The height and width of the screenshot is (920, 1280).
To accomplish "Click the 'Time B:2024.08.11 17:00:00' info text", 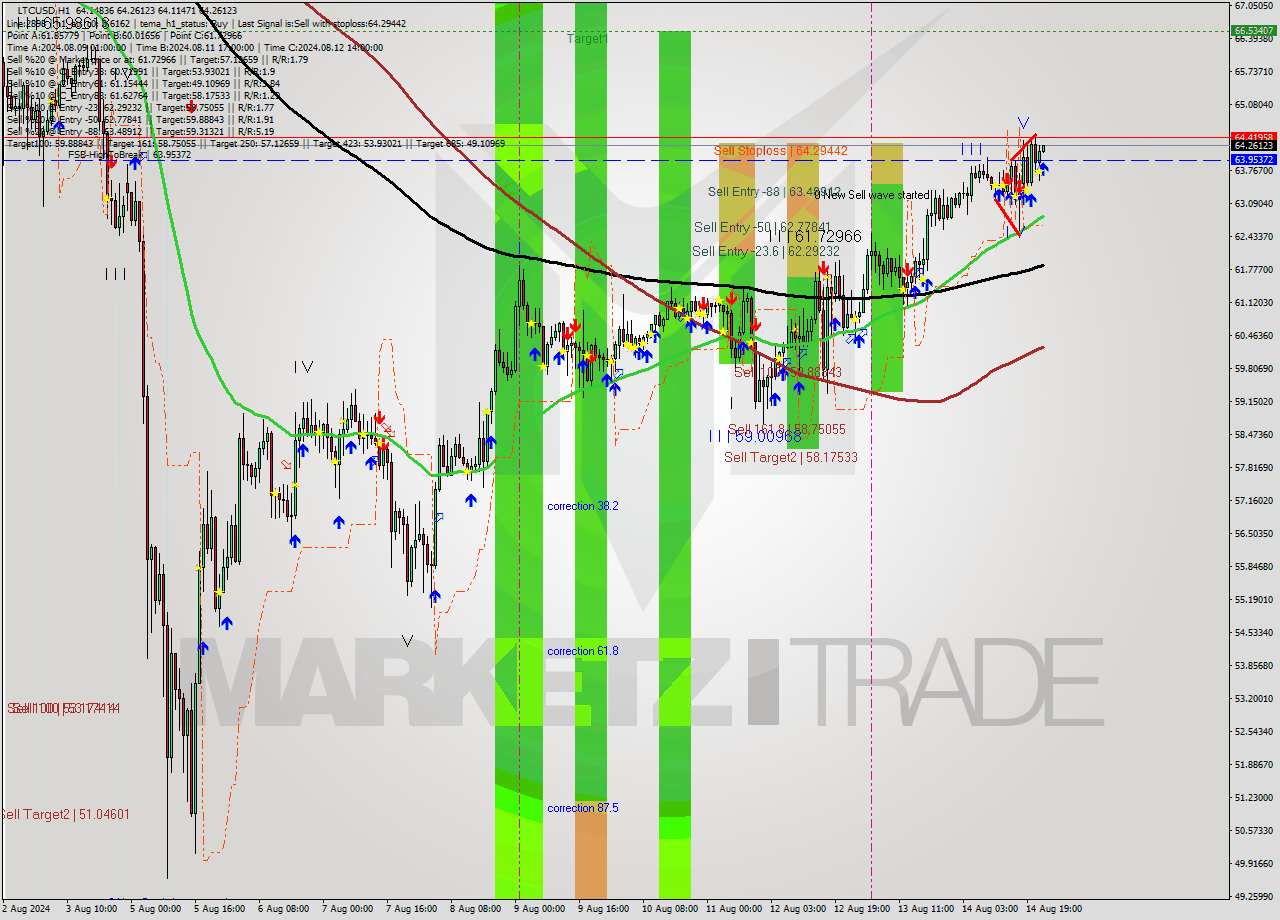I will [x=194, y=47].
